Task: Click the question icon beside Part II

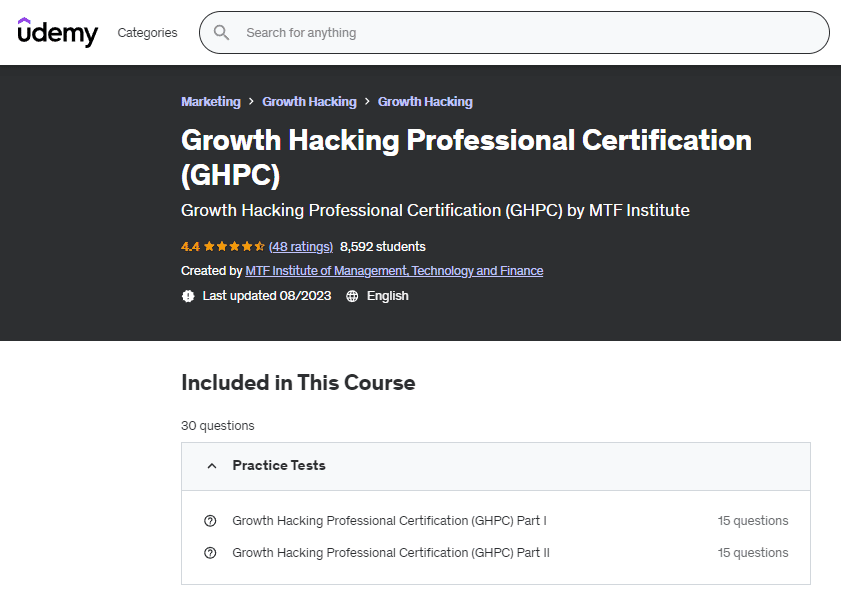Action: (210, 553)
